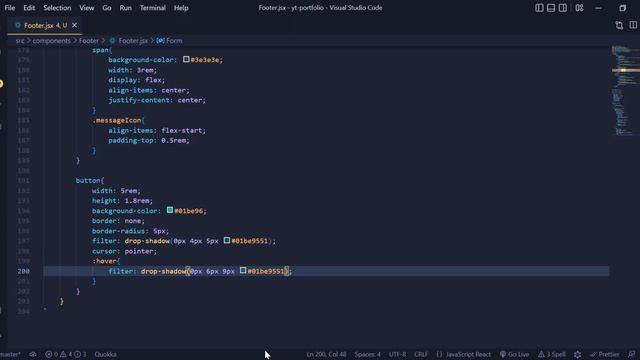Click line number 200 in the gutter
Viewport: 640px width, 360px height.
[23, 271]
